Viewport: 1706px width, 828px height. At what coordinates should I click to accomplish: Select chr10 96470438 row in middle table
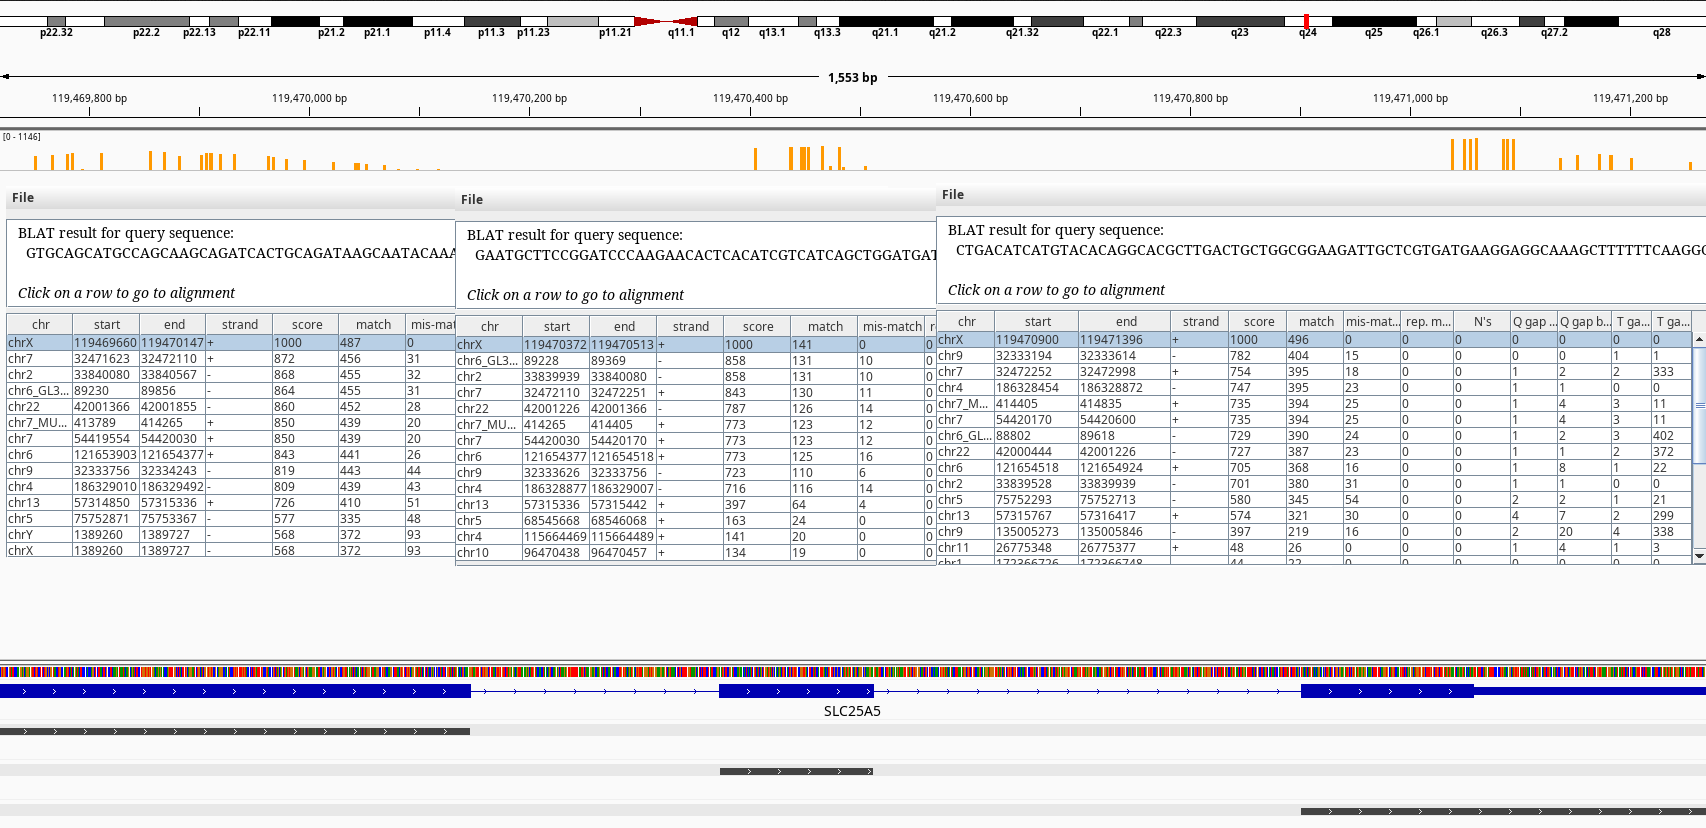pyautogui.click(x=695, y=552)
